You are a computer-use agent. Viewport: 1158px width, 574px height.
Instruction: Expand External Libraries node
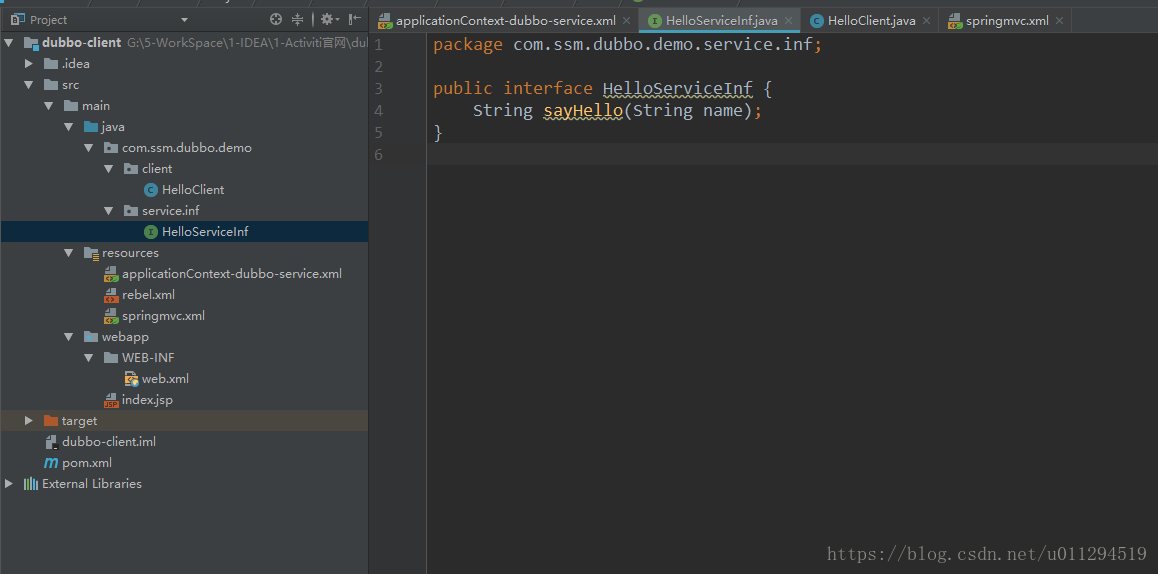point(9,484)
